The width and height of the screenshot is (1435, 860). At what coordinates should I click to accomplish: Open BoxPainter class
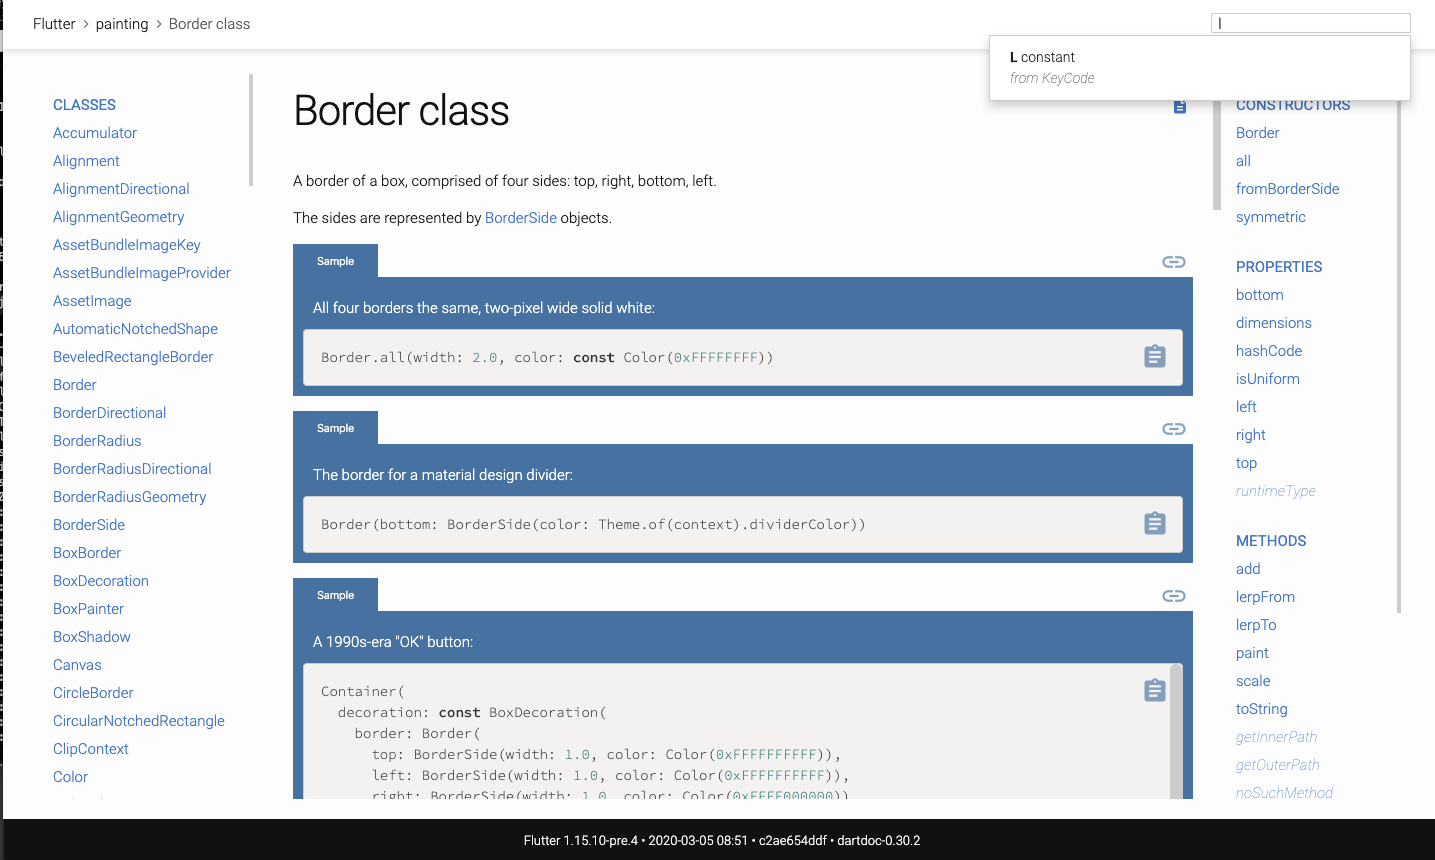click(x=89, y=609)
